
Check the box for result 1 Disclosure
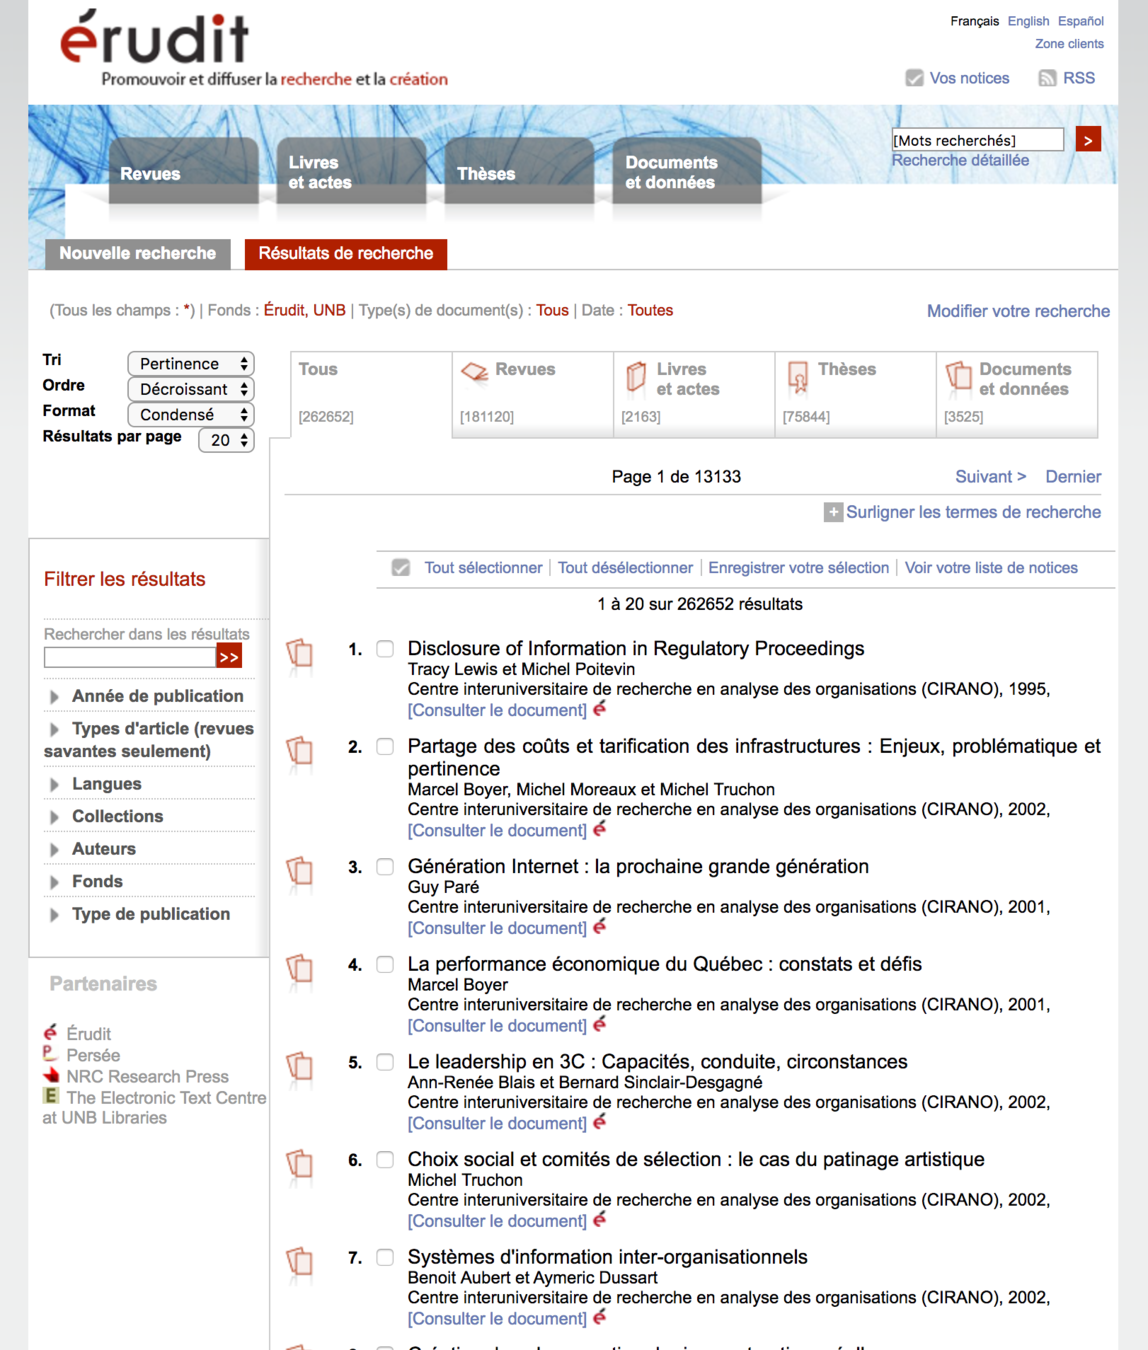pyautogui.click(x=385, y=649)
